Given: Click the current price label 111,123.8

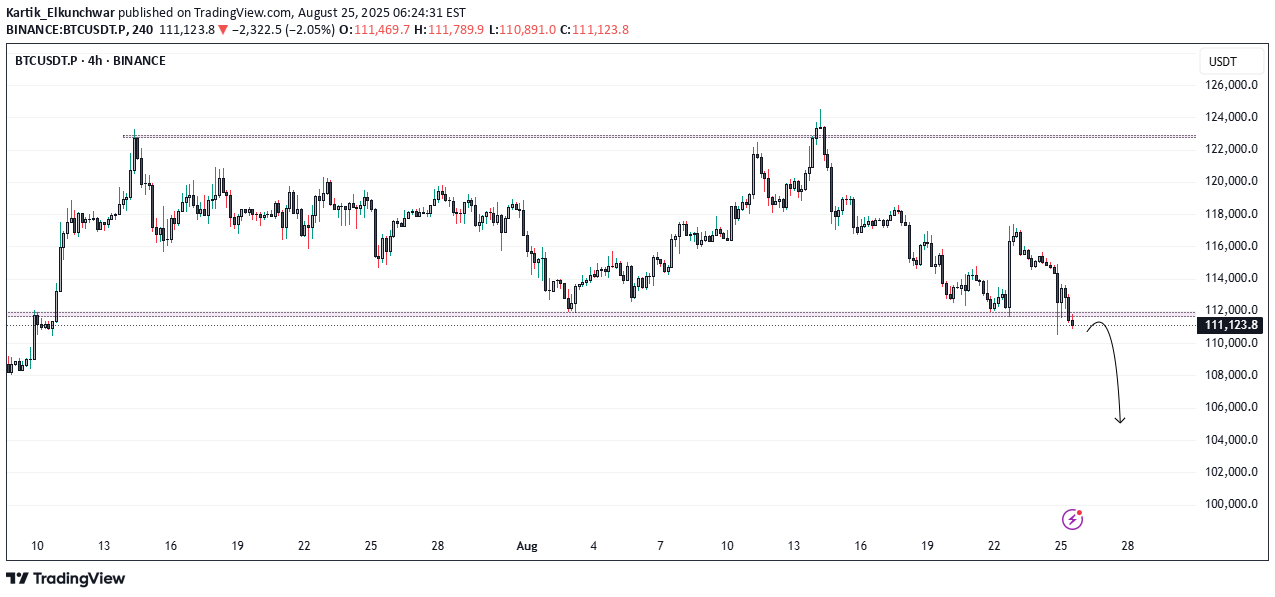Looking at the screenshot, I should tap(1232, 325).
